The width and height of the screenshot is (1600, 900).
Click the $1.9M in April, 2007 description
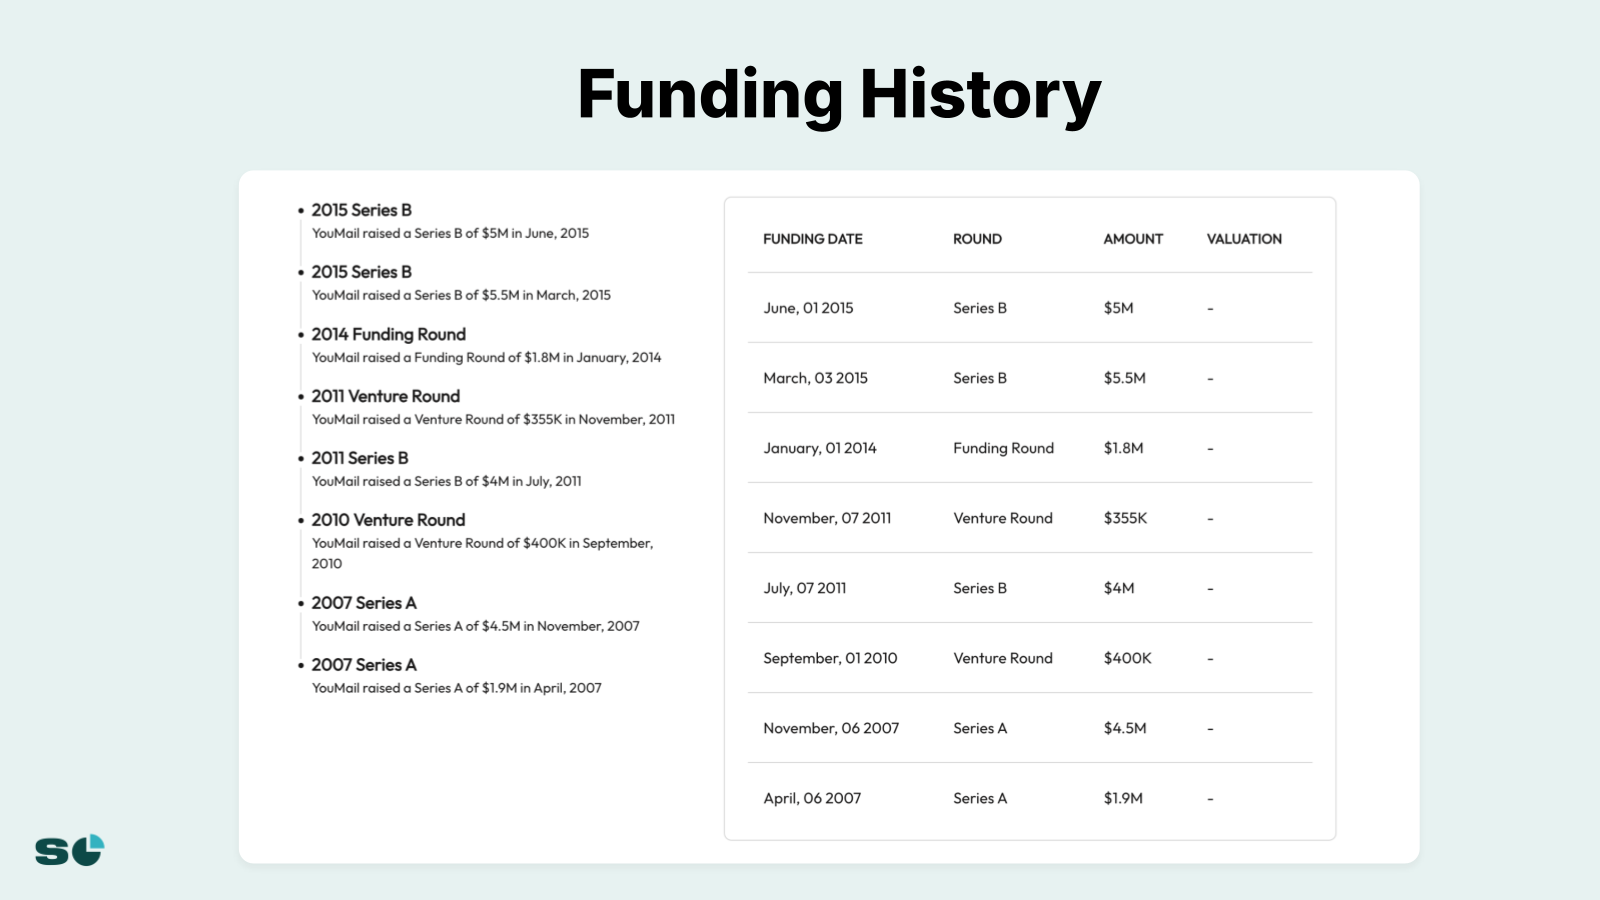[x=456, y=688]
